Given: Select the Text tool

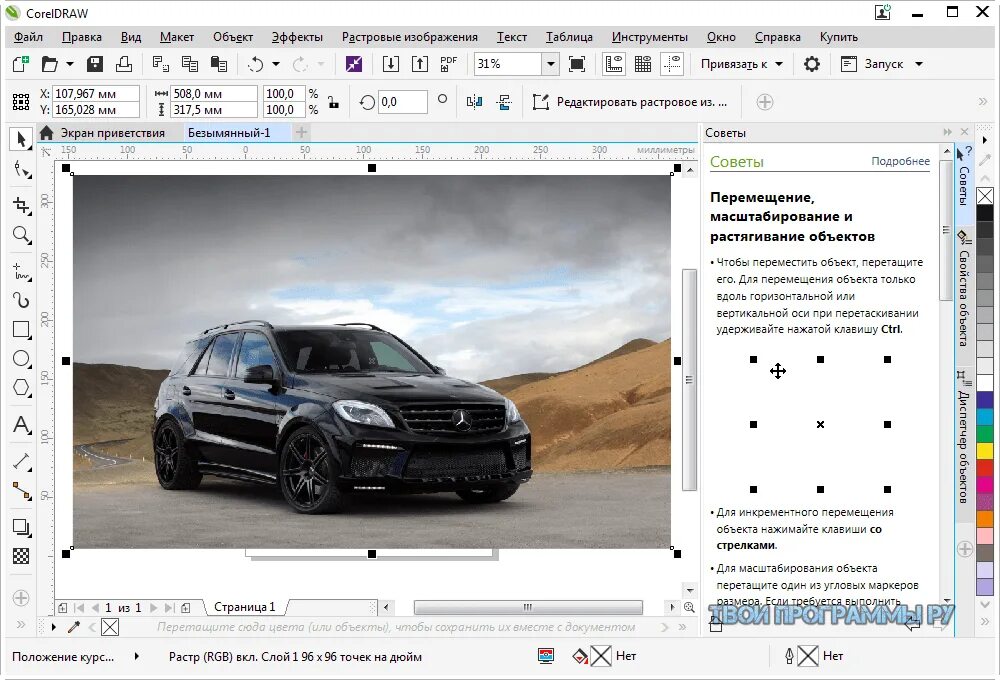Looking at the screenshot, I should coord(20,421).
